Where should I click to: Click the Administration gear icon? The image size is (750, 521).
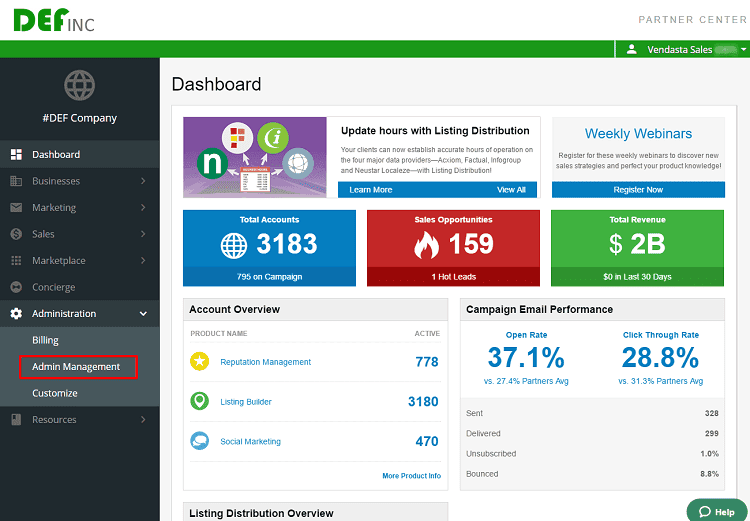click(16, 313)
